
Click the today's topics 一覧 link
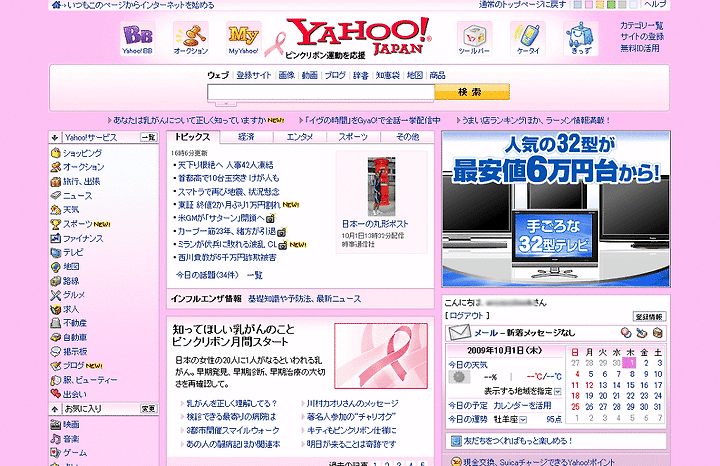tap(254, 275)
